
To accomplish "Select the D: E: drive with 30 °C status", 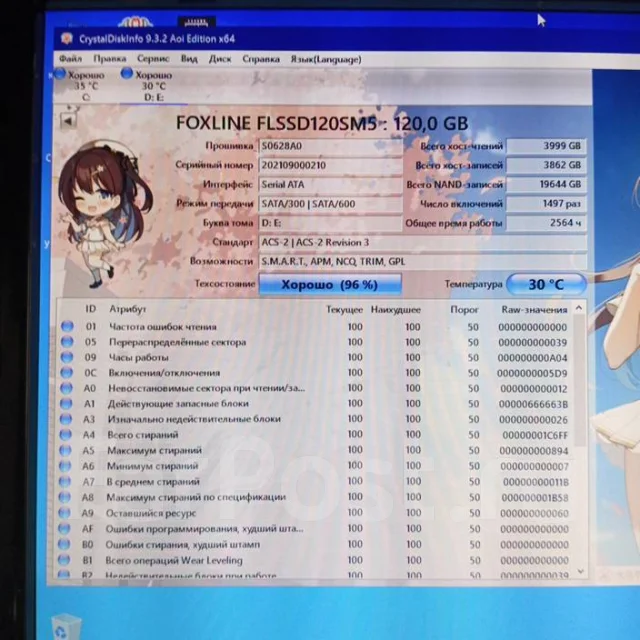I will (149, 86).
